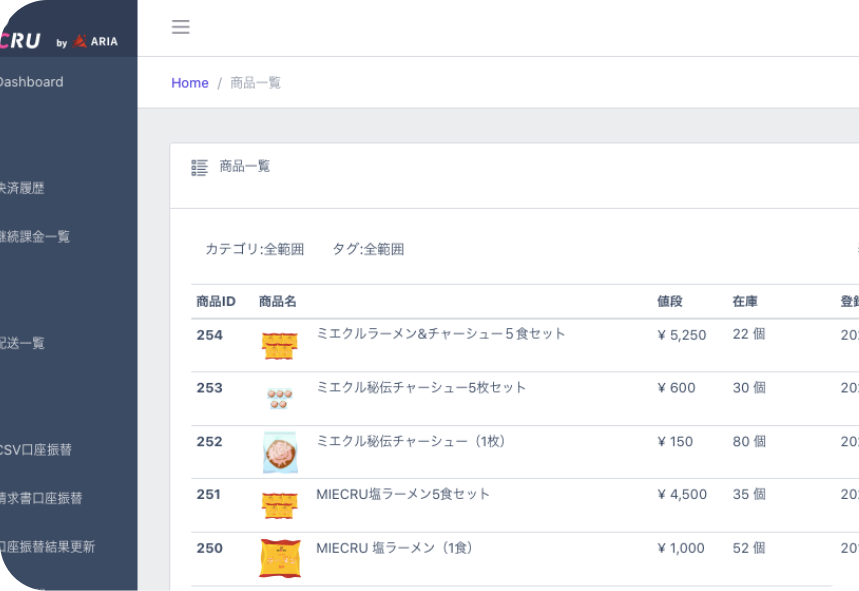Click the 商品一覧 list icon in card header
Viewport: 859px width, 591px height.
[199, 168]
